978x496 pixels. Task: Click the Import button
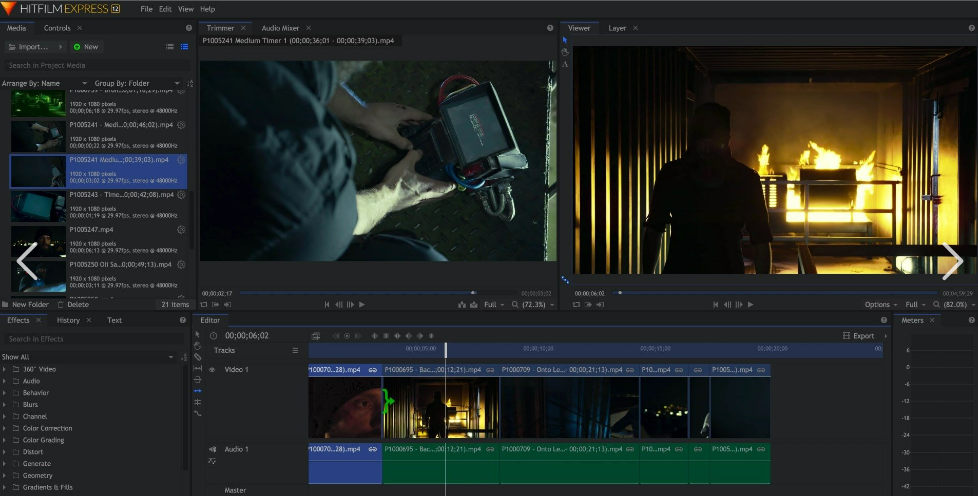(x=35, y=47)
